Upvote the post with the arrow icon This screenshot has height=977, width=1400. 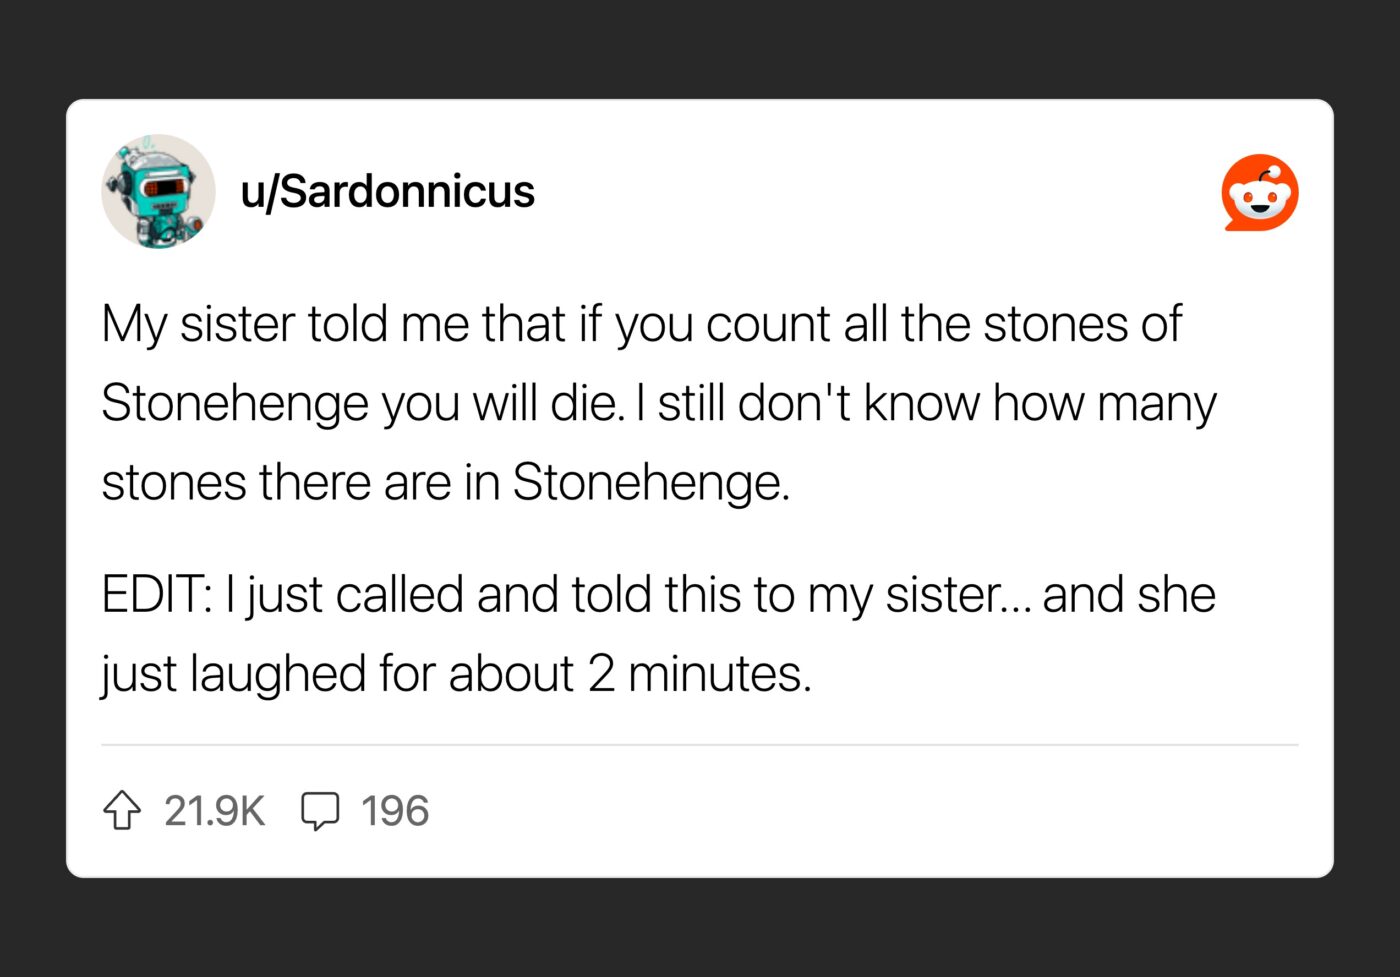pos(122,810)
